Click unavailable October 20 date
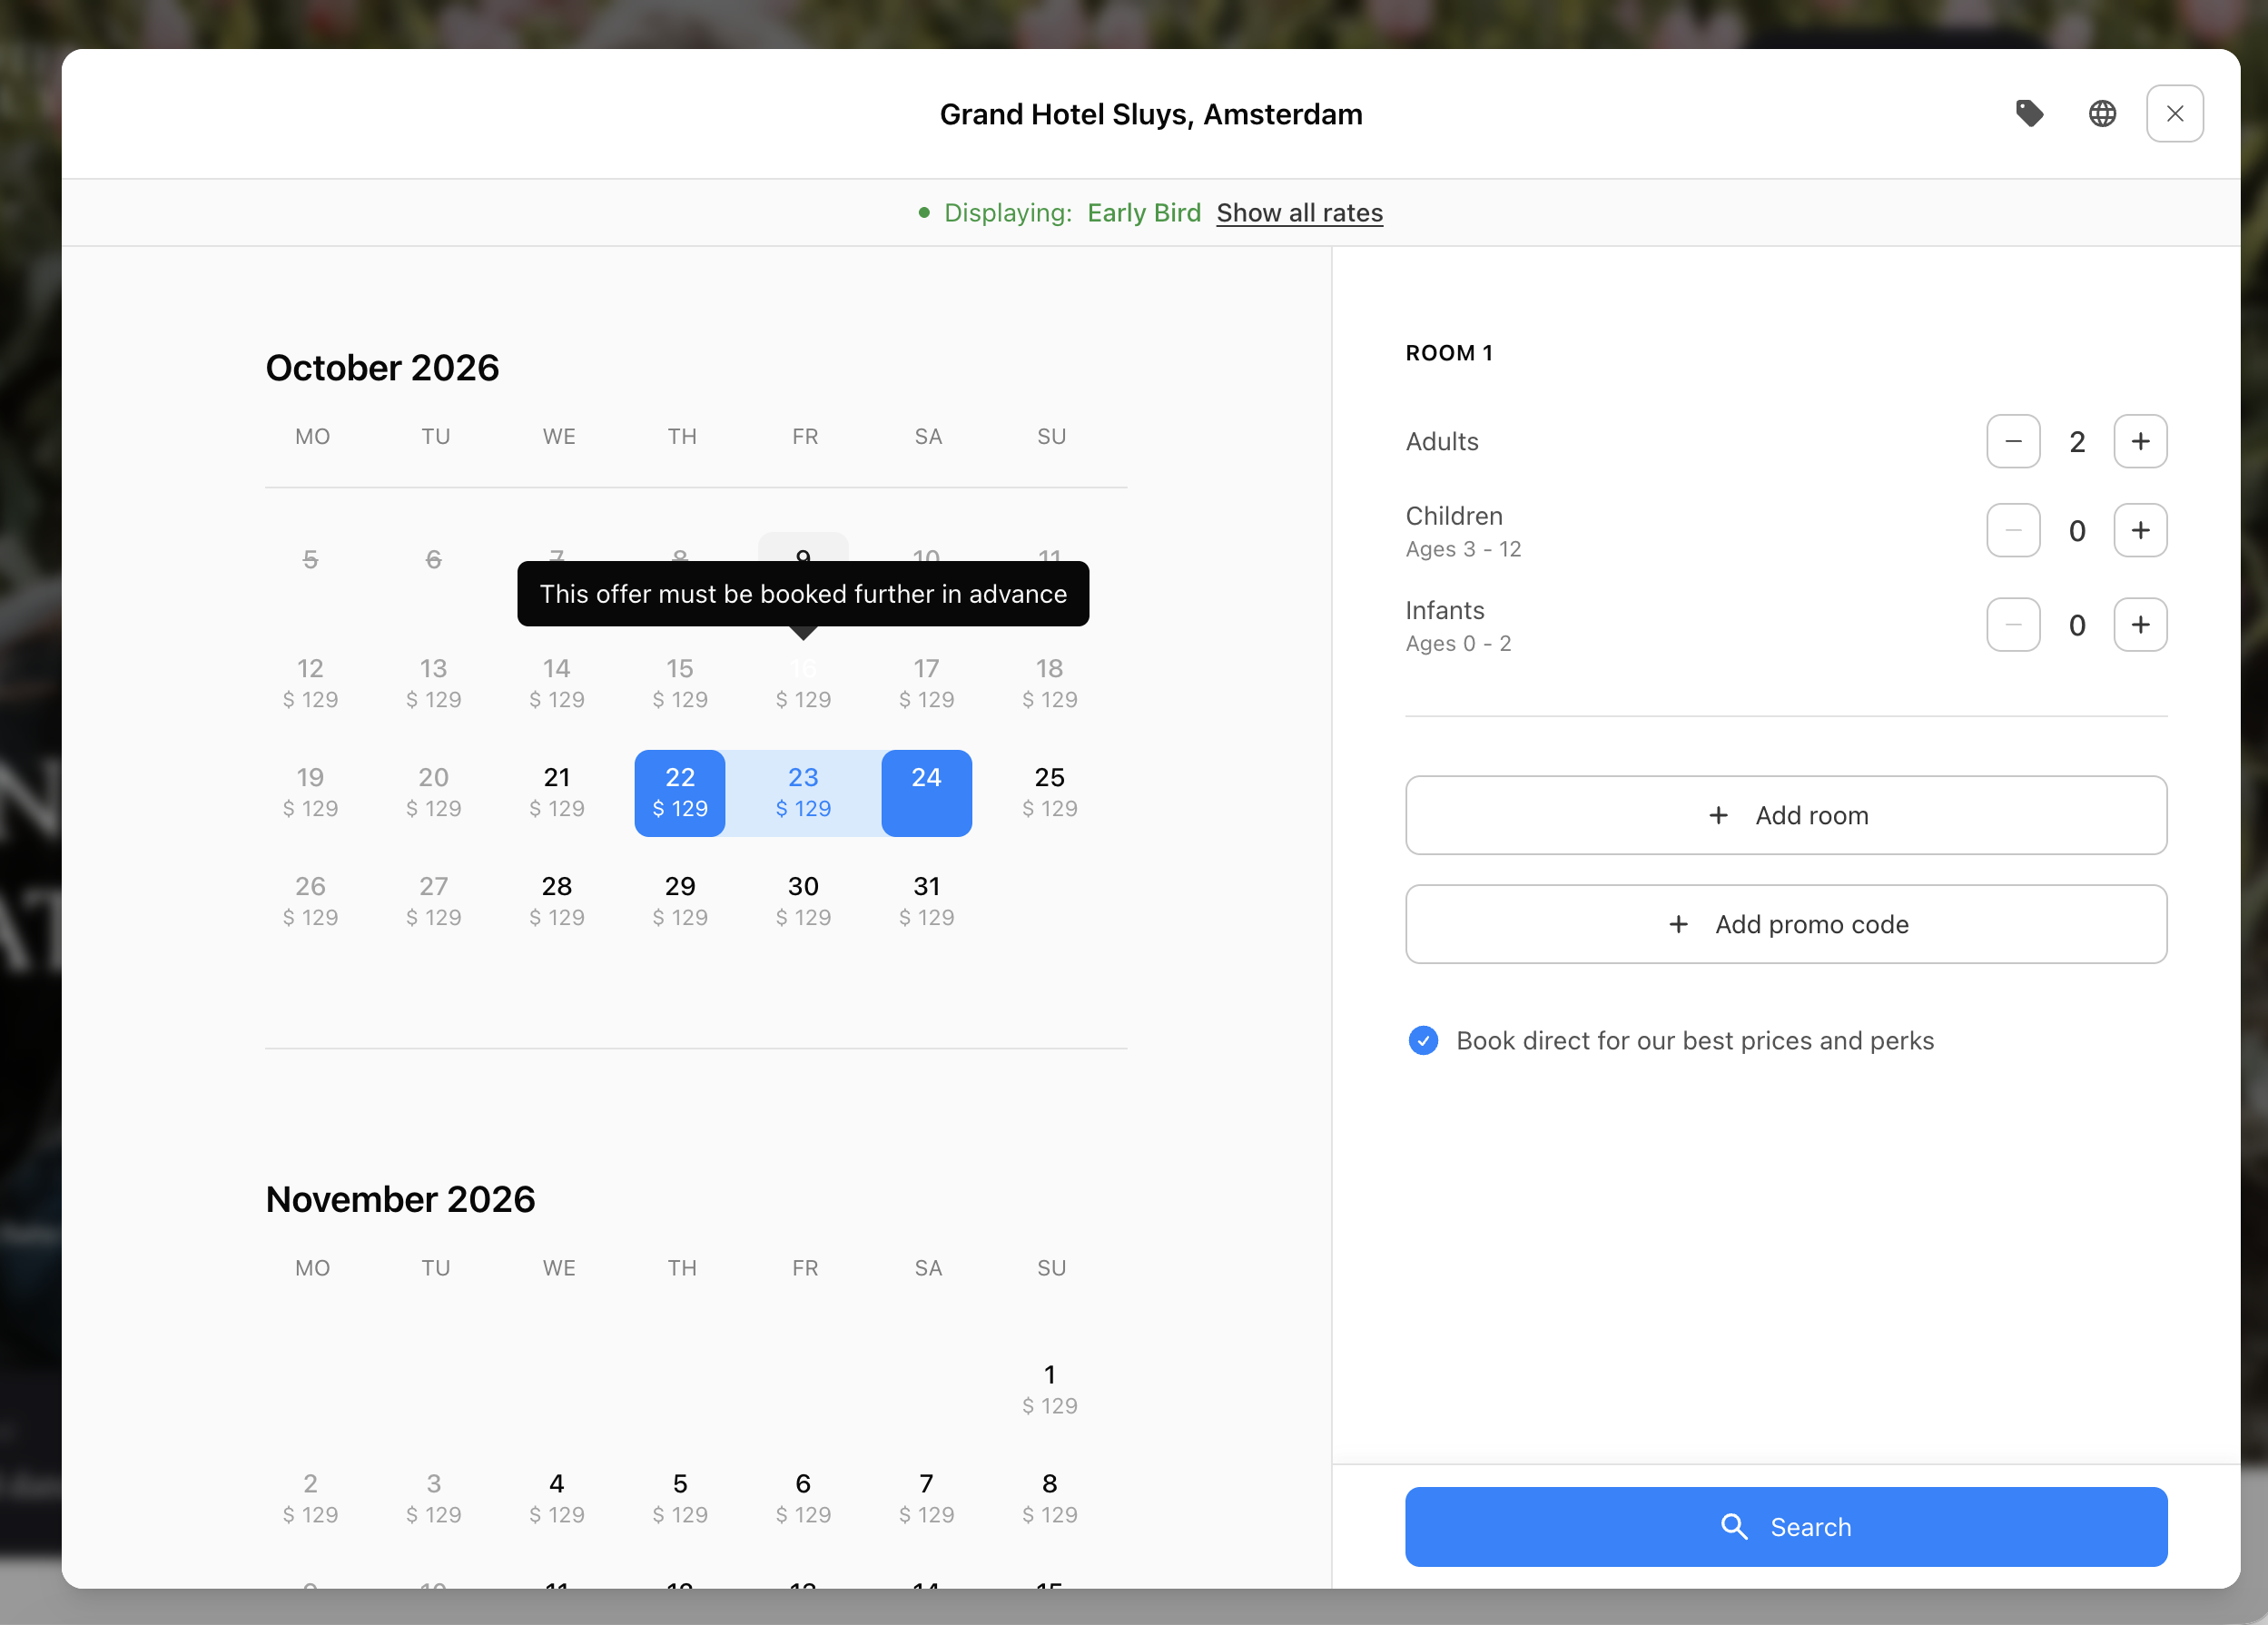The width and height of the screenshot is (2268, 1625). coord(433,793)
